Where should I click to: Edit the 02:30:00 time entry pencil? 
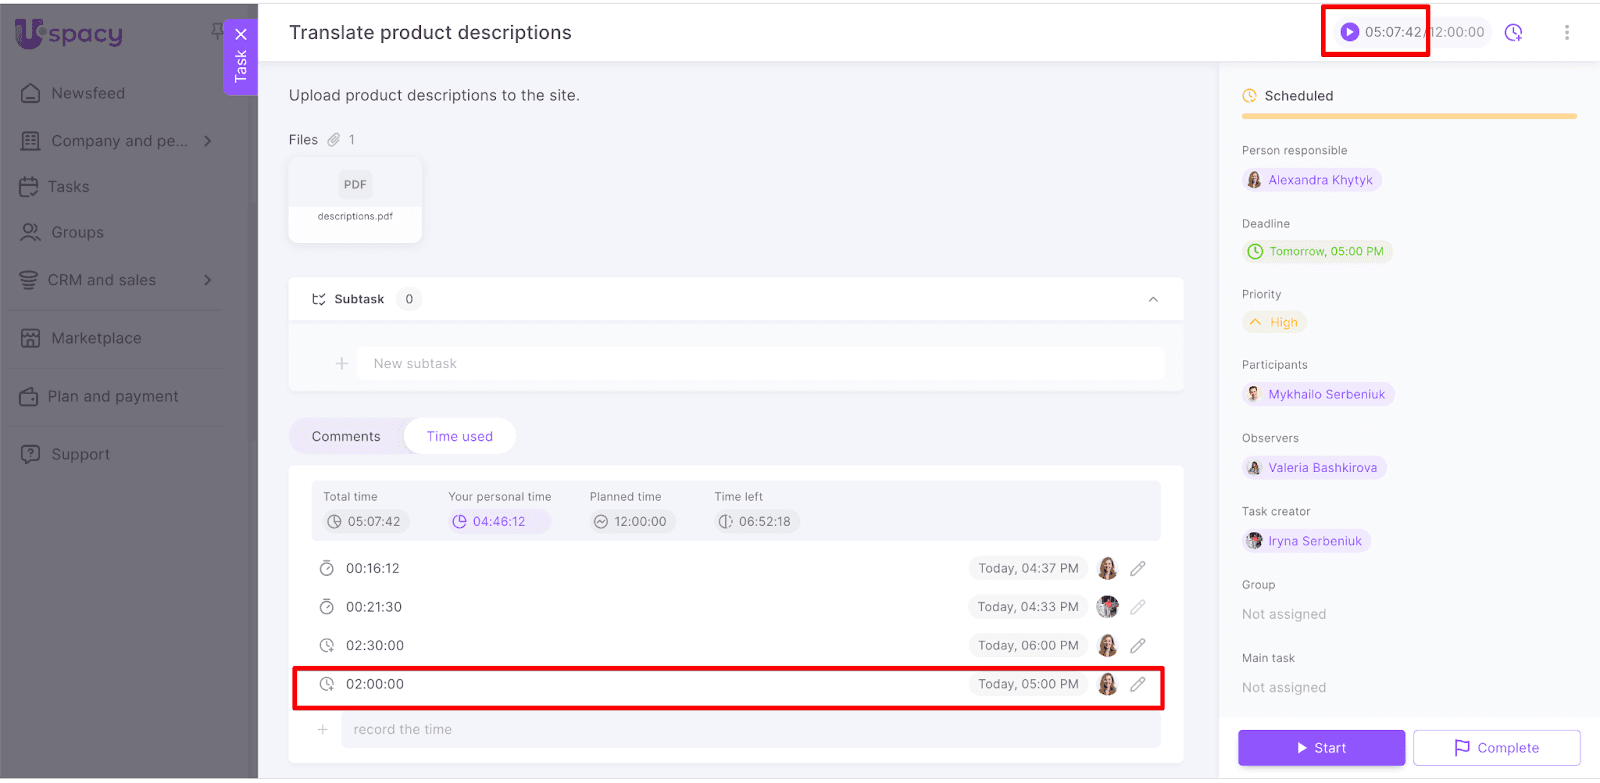point(1137,646)
